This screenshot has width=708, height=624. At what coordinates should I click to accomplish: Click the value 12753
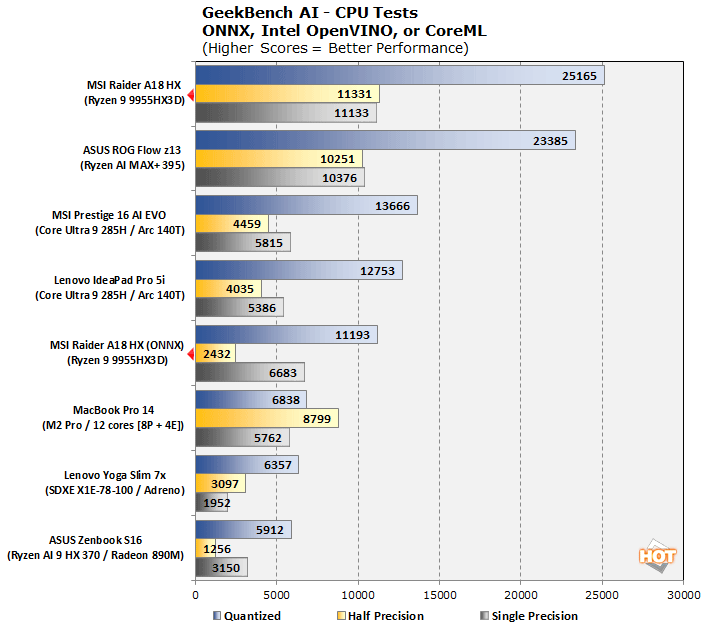[377, 271]
